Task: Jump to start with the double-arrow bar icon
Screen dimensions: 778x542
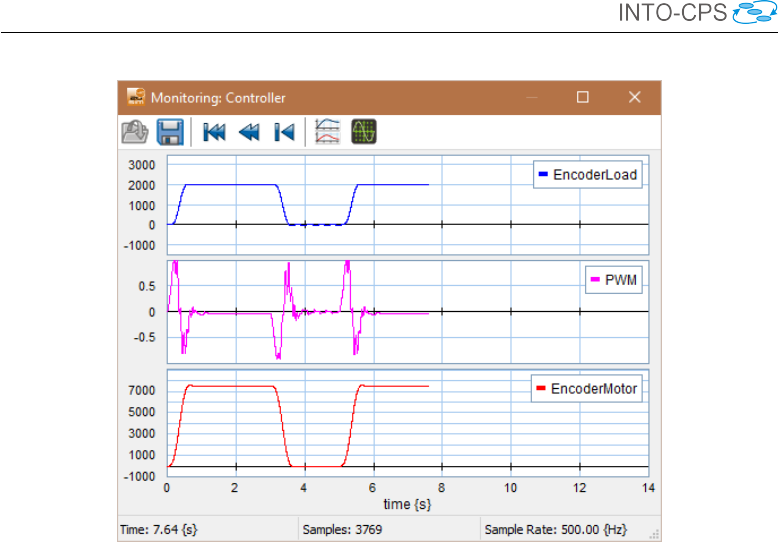Action: pos(214,133)
